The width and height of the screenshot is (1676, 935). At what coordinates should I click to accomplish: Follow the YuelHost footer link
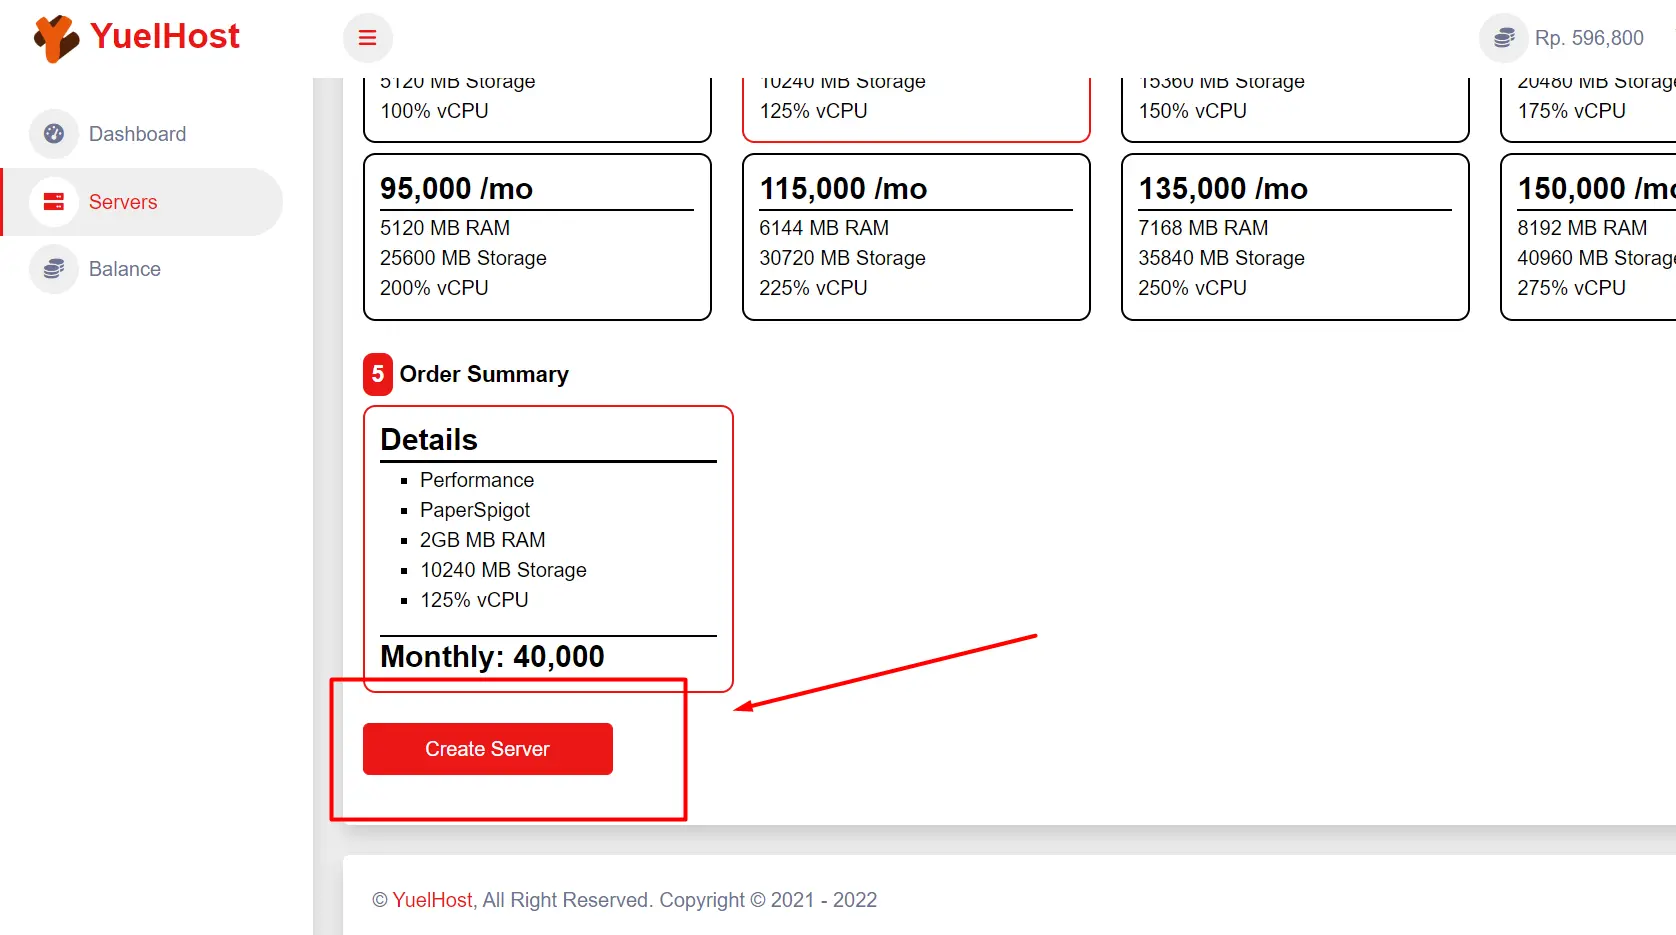click(x=432, y=900)
